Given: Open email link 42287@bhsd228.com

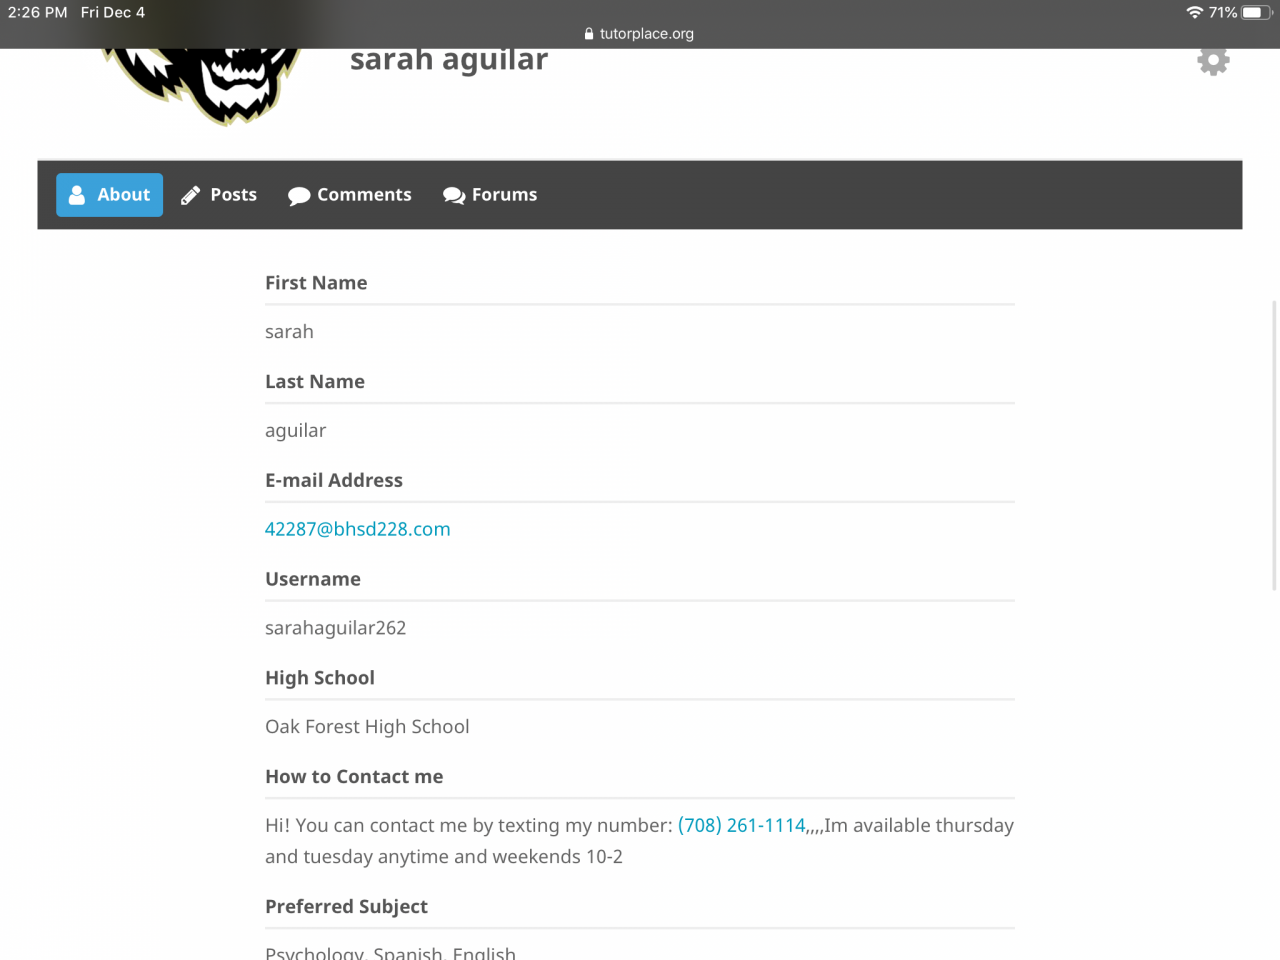Looking at the screenshot, I should coord(358,529).
